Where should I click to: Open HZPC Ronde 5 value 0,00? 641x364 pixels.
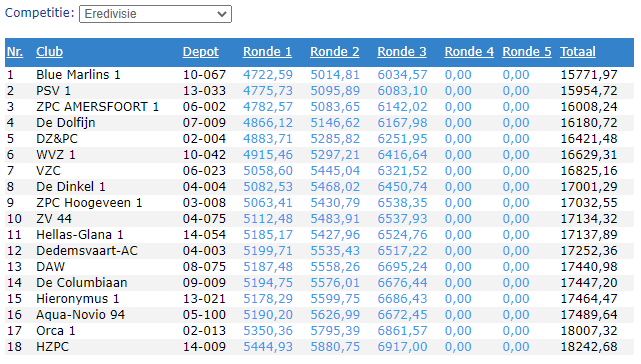click(515, 347)
